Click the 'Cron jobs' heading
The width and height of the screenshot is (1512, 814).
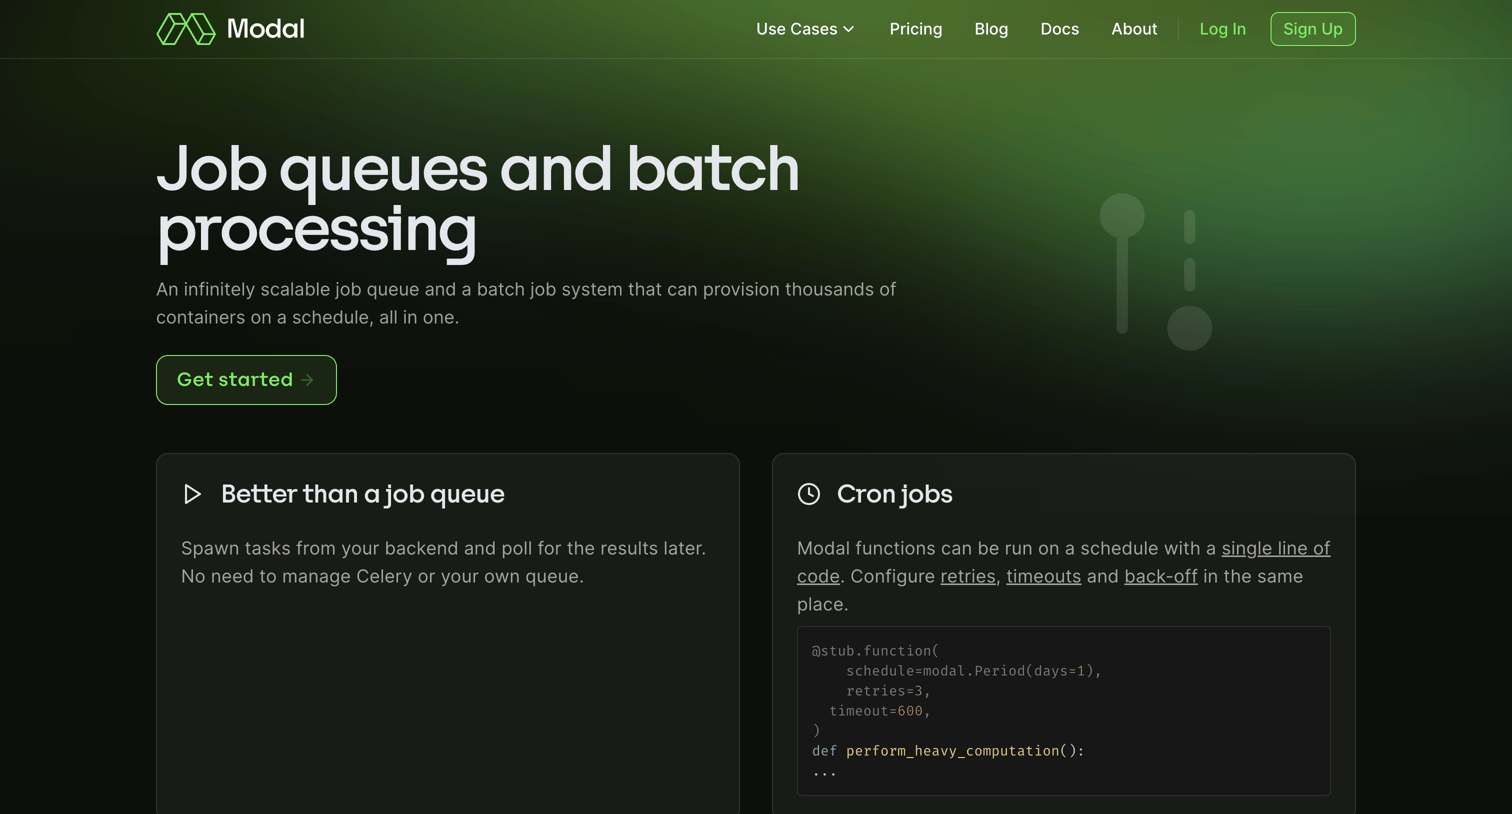pyautogui.click(x=894, y=494)
